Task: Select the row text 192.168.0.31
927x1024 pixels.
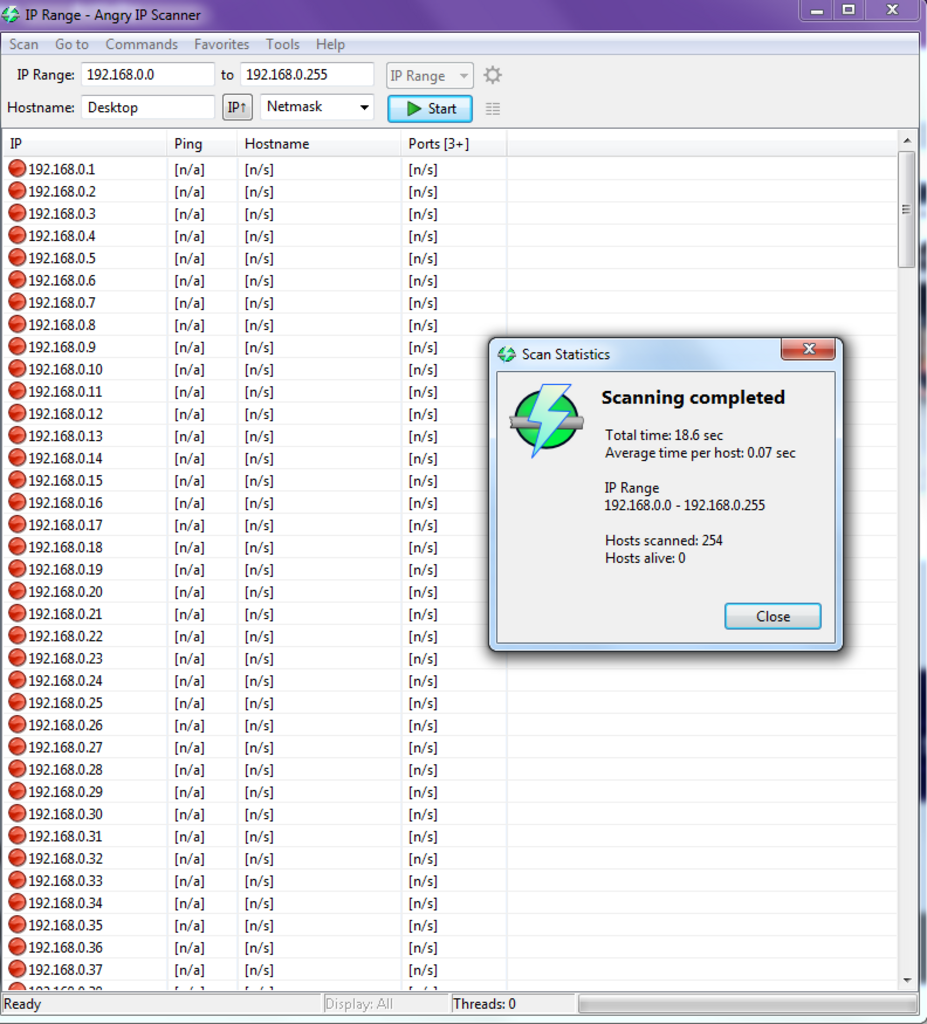Action: point(65,836)
